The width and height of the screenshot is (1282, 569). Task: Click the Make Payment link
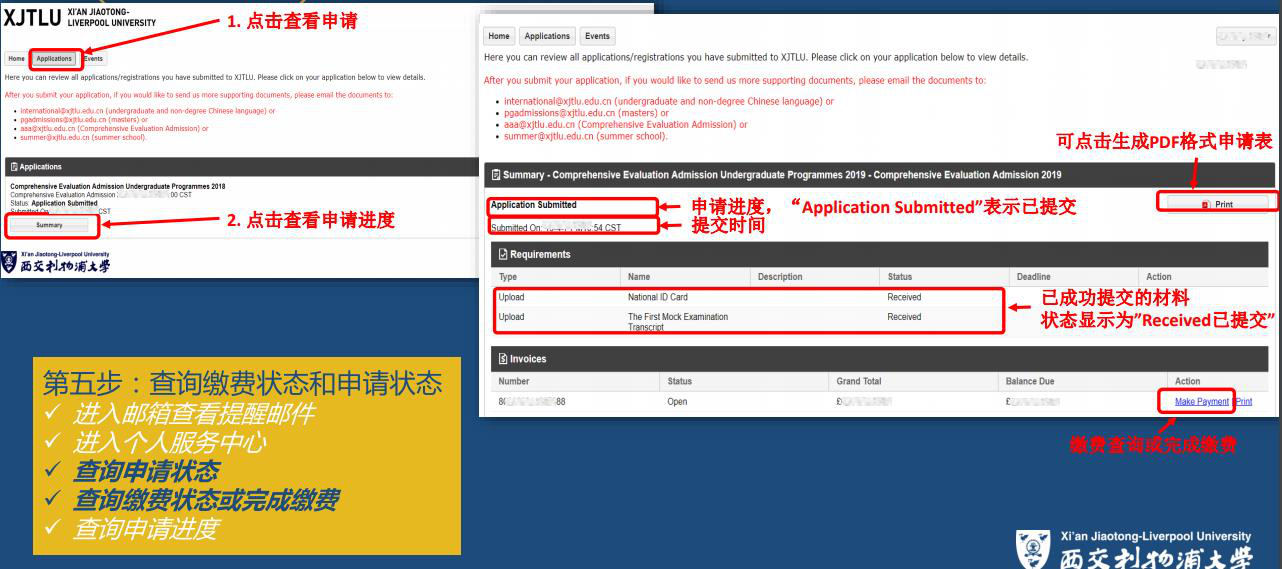coord(1201,402)
